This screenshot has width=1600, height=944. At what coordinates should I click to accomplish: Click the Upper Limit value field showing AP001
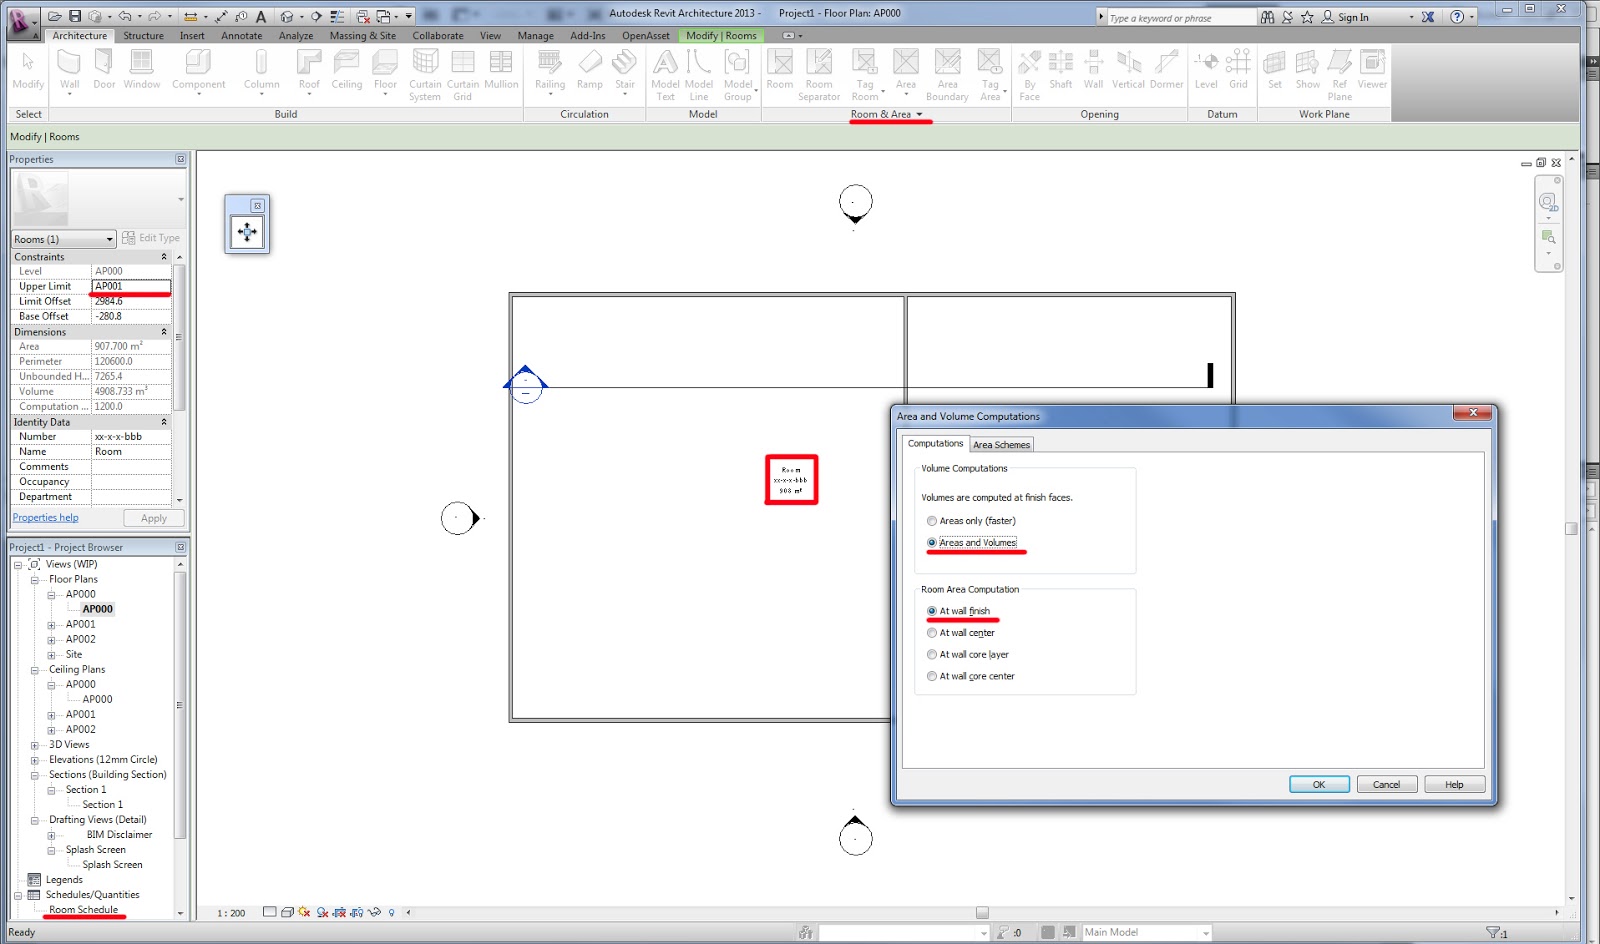(x=130, y=286)
